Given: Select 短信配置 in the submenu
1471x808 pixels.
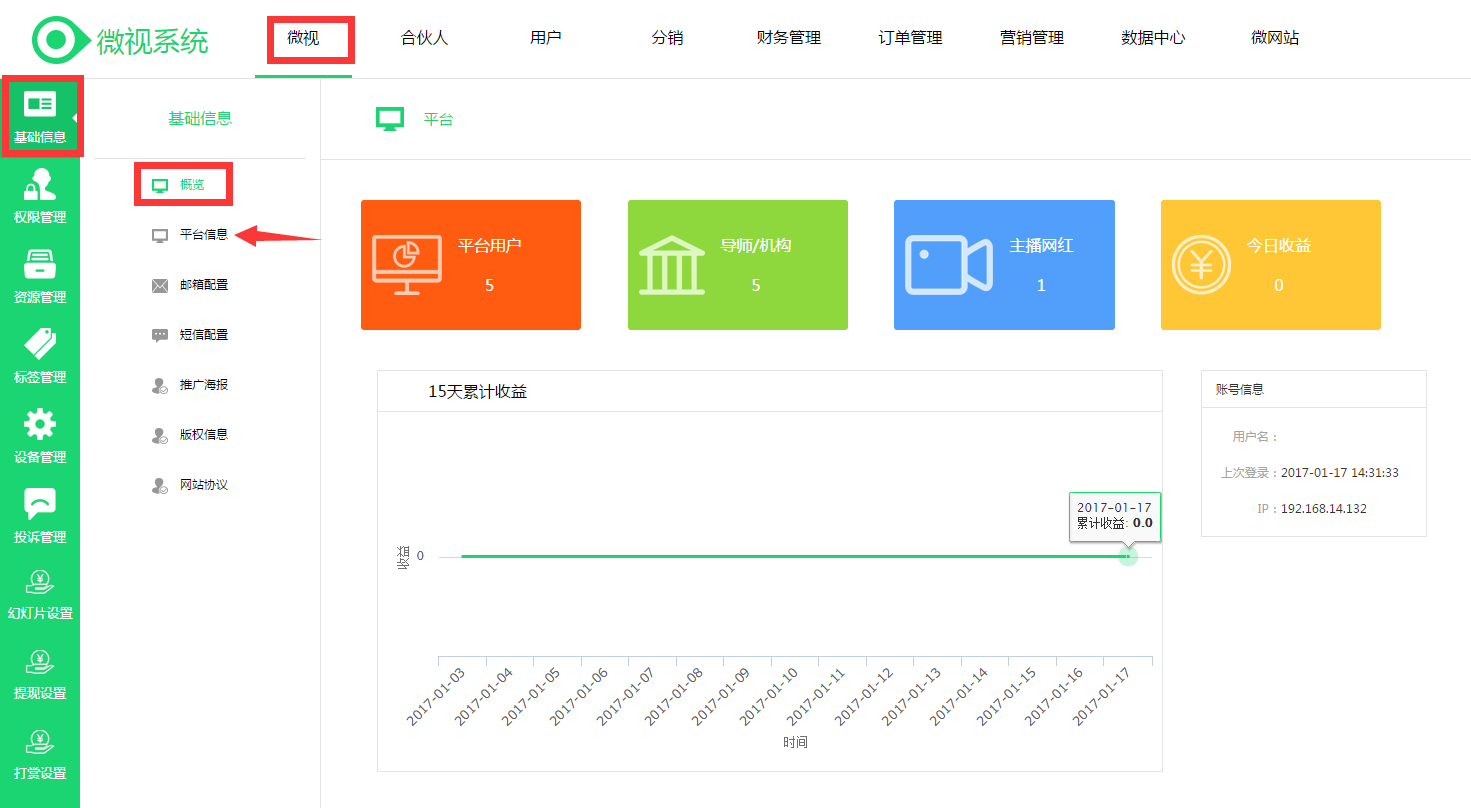Looking at the screenshot, I should coord(204,335).
